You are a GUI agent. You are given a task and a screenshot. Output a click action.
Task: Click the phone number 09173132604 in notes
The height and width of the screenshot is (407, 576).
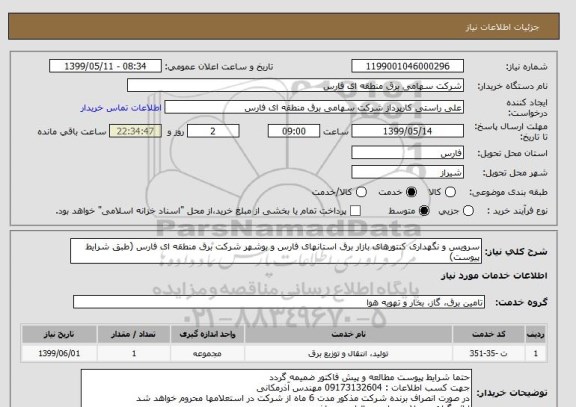353,388
